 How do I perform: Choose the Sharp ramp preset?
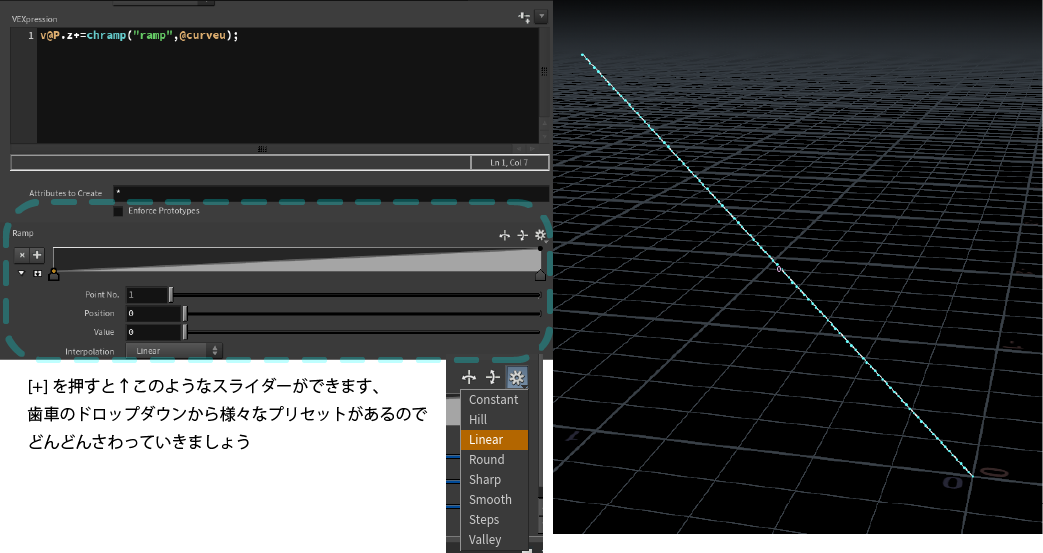(494, 480)
